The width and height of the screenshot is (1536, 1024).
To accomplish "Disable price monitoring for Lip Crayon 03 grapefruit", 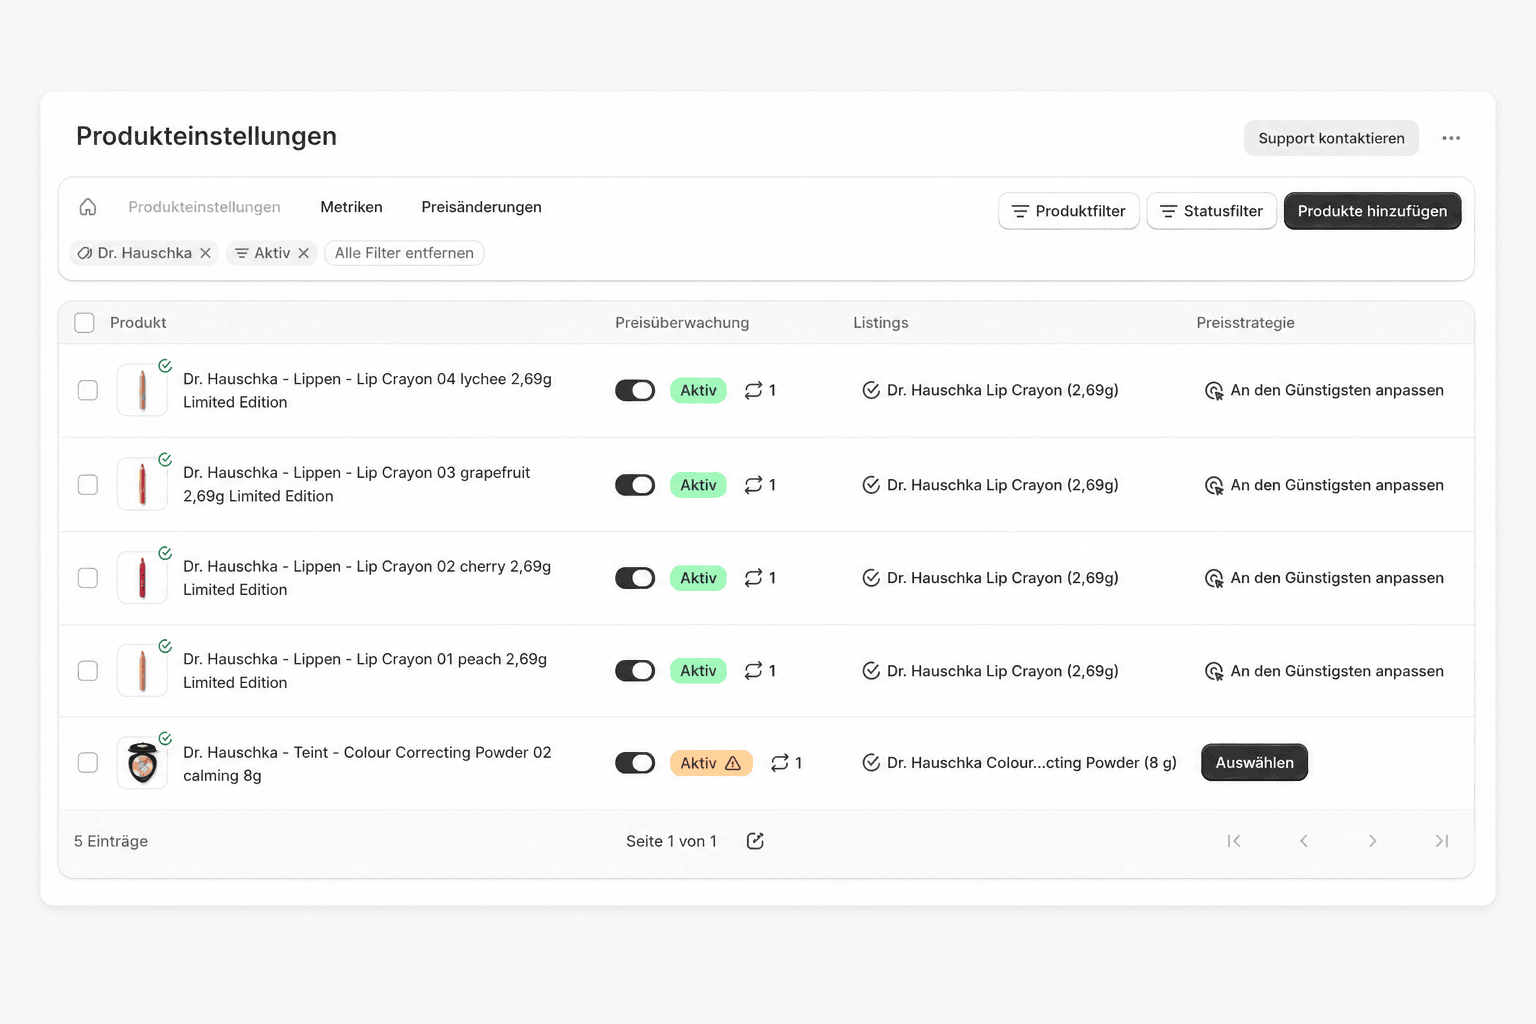I will pos(635,485).
